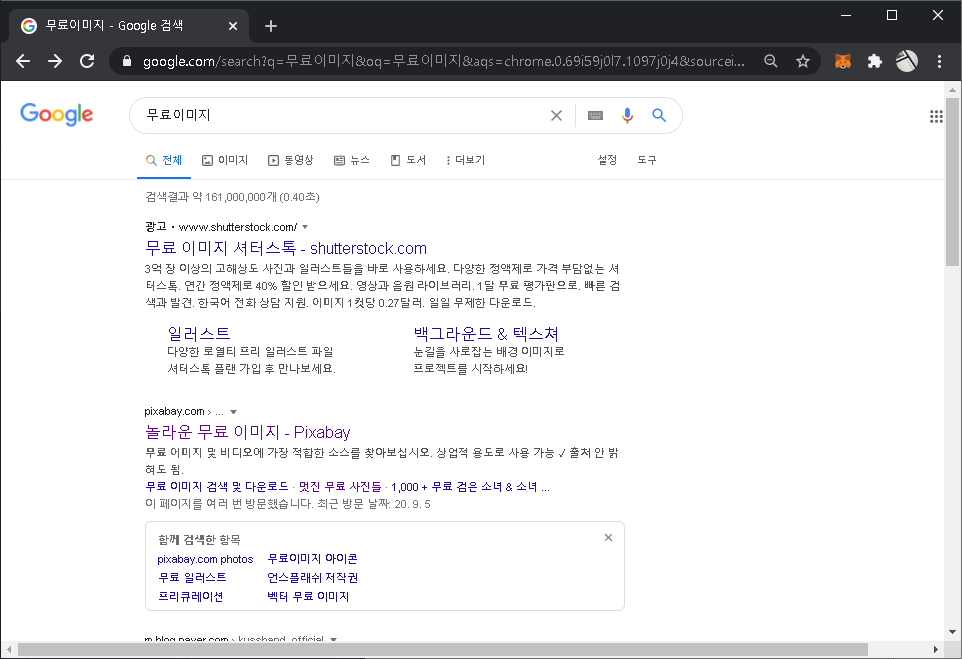Open 백그라운드 & 텍스쳐 sitelink
Viewport: 962px width, 659px height.
(x=486, y=334)
